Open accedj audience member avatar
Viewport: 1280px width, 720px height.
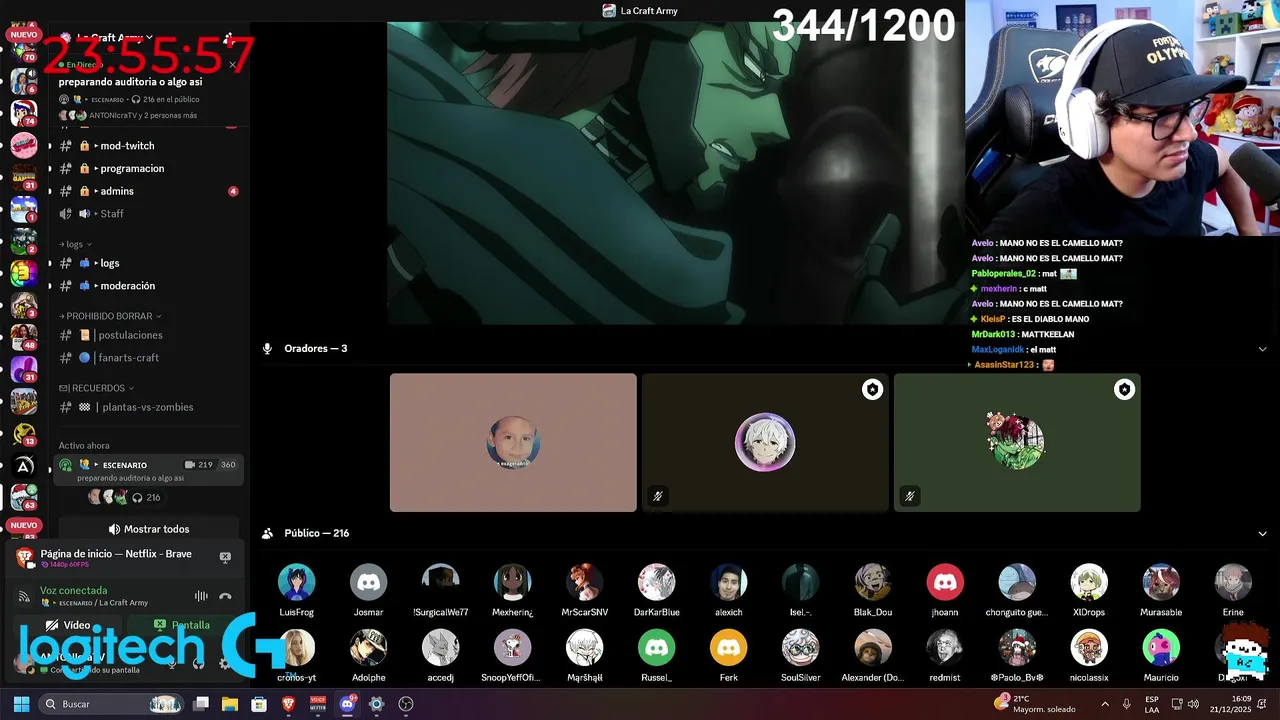(440, 648)
